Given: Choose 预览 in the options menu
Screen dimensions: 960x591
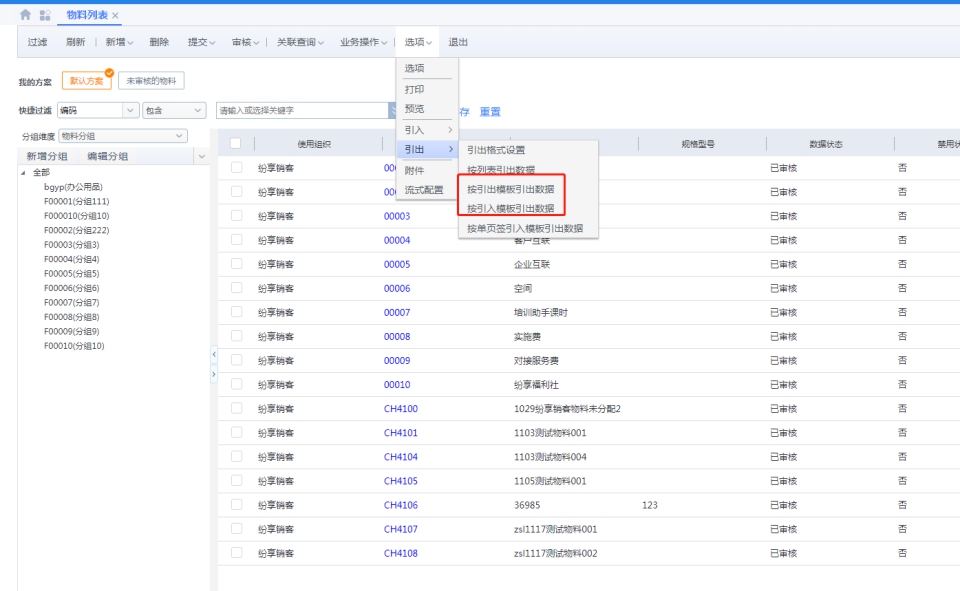Looking at the screenshot, I should pyautogui.click(x=427, y=109).
